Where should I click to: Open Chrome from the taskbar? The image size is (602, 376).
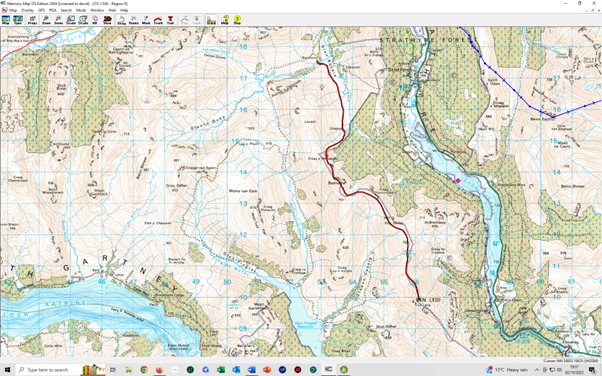click(x=144, y=370)
